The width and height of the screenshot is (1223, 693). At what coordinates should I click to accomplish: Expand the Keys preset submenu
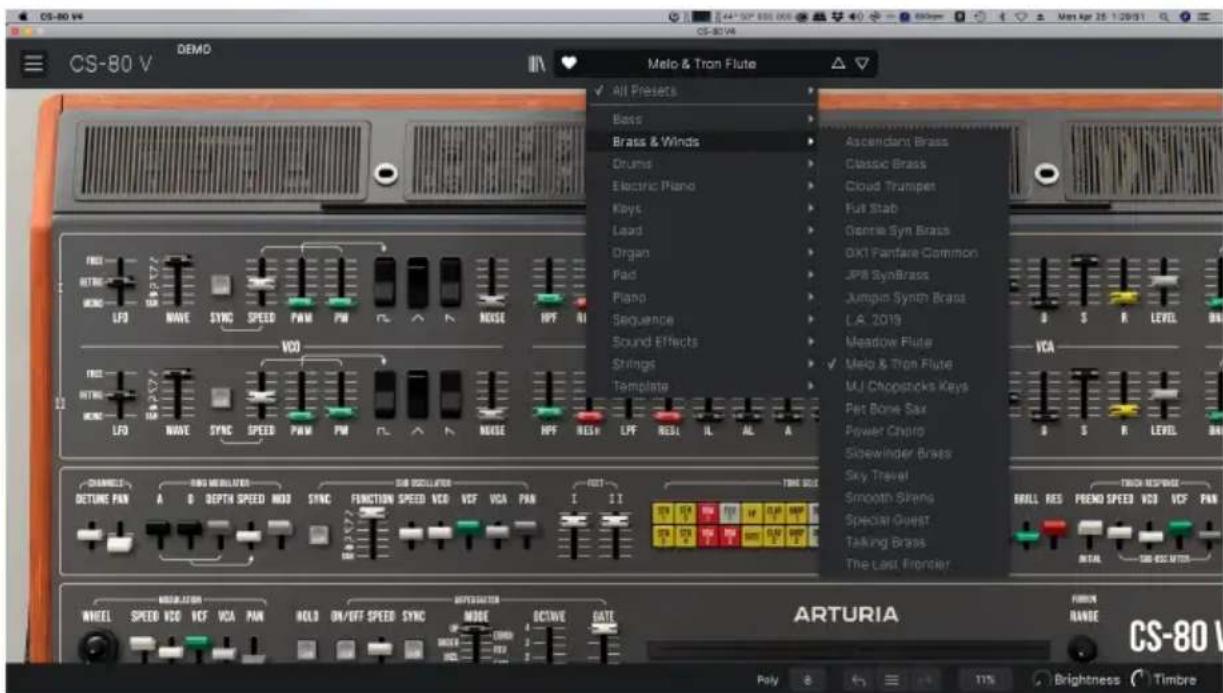(x=703, y=208)
